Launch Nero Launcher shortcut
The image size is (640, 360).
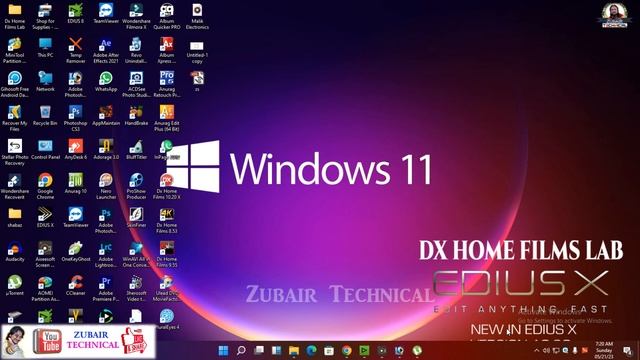coord(106,187)
